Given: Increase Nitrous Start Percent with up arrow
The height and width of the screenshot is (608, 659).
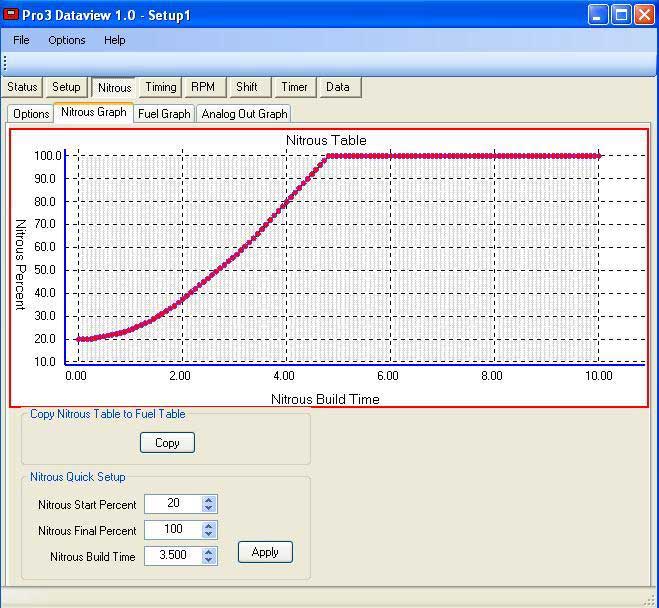Looking at the screenshot, I should click(209, 500).
